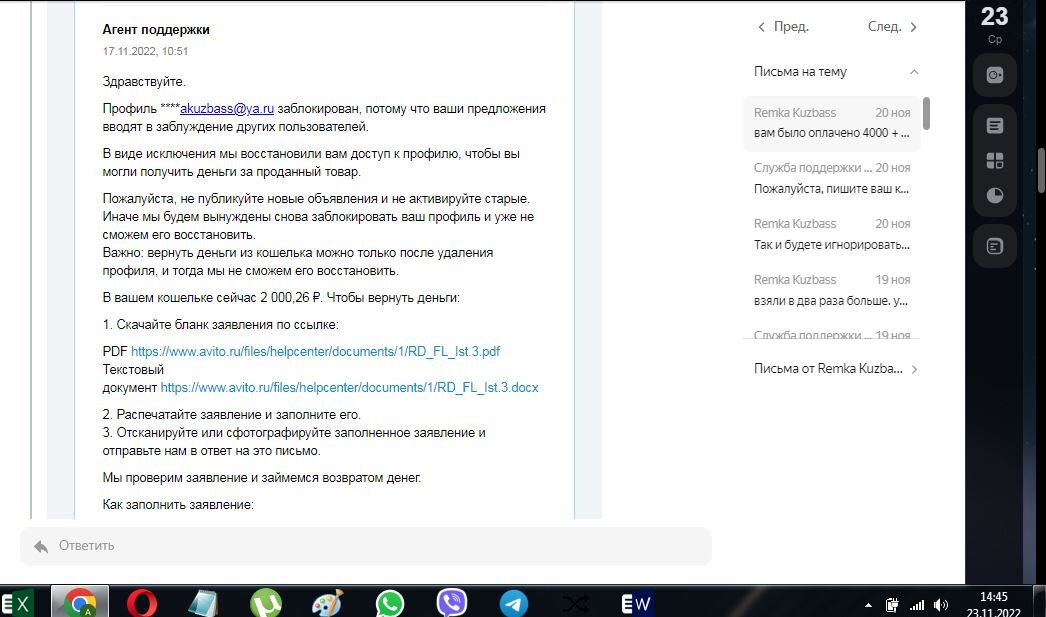The height and width of the screenshot is (617, 1046).
Task: Open the bottom document icon in sidebar
Action: [995, 246]
